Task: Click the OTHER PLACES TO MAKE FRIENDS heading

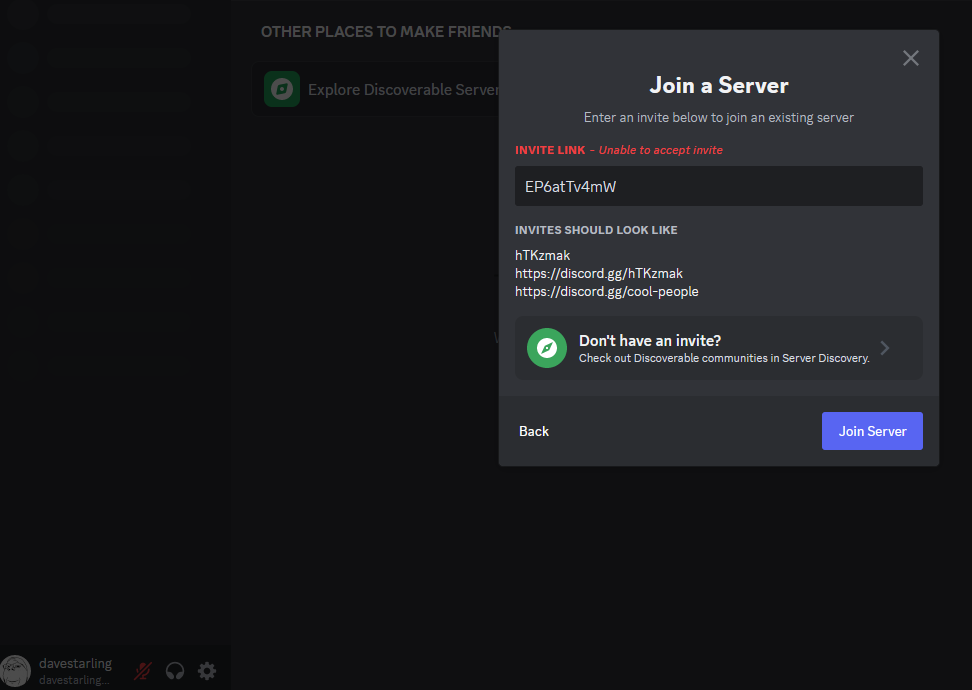Action: click(x=386, y=32)
